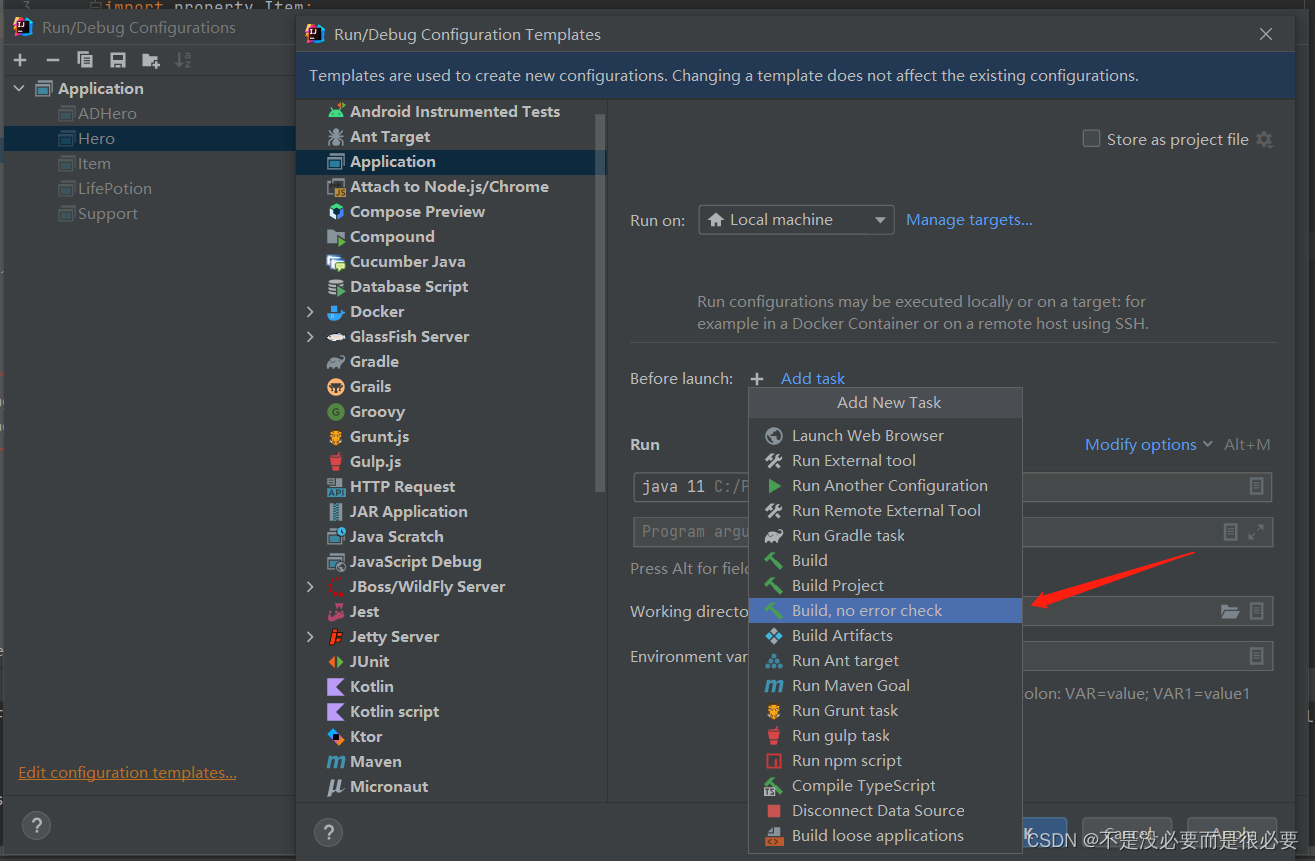Choose Run Another Configuration task
1315x861 pixels.
click(x=885, y=486)
